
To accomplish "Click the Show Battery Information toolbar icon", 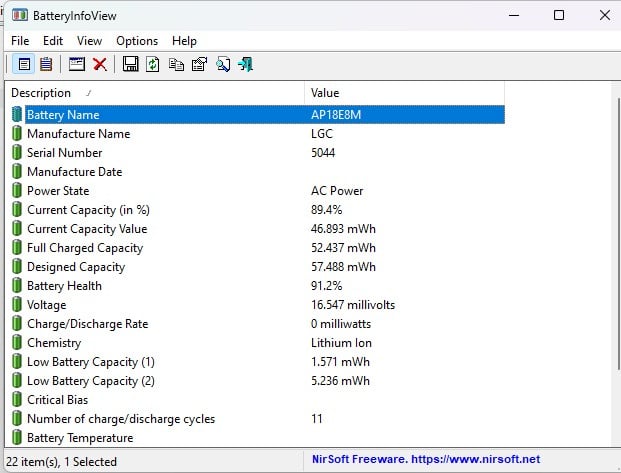I will pyautogui.click(x=24, y=64).
